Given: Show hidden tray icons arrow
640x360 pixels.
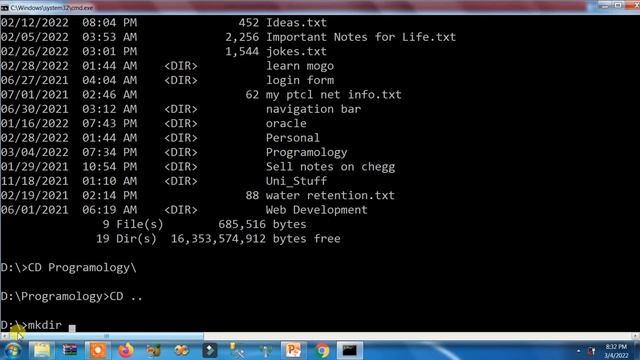Looking at the screenshot, I should coord(578,351).
